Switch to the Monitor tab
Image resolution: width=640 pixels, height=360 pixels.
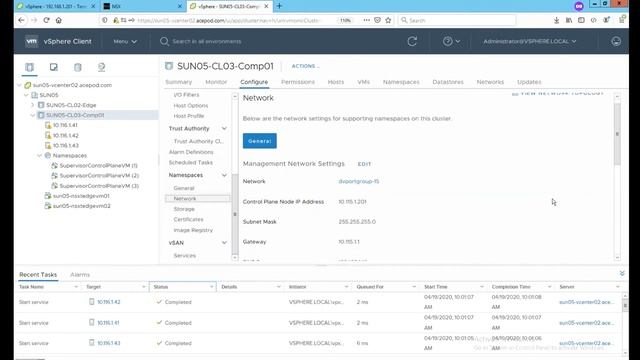point(216,82)
